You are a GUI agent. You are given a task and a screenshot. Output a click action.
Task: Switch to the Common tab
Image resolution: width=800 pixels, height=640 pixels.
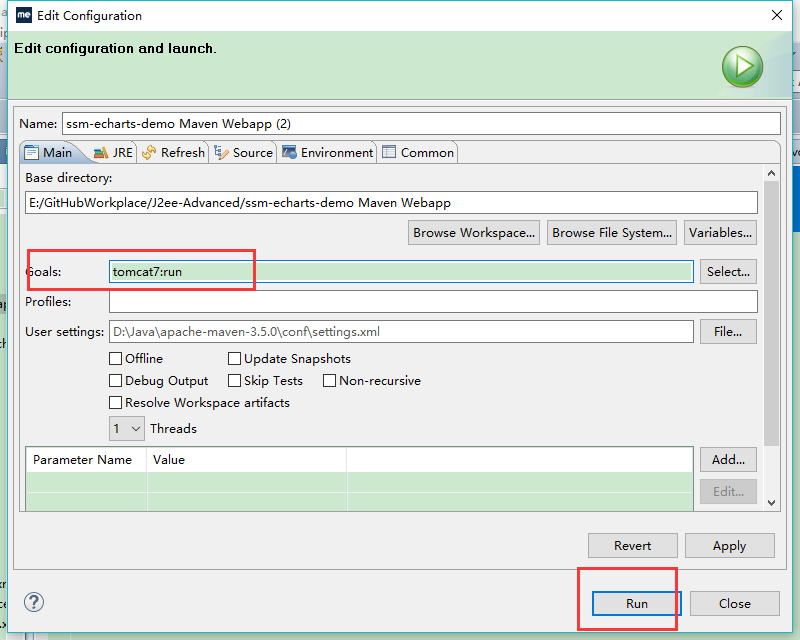tap(418, 153)
